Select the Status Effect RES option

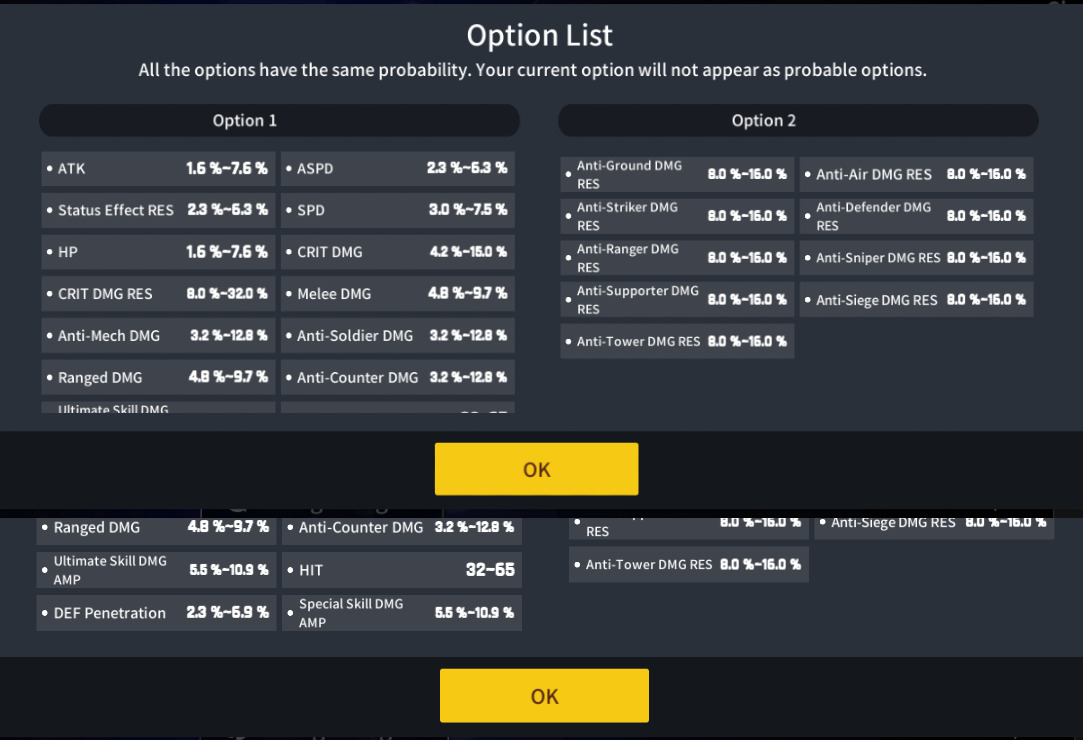pos(157,211)
